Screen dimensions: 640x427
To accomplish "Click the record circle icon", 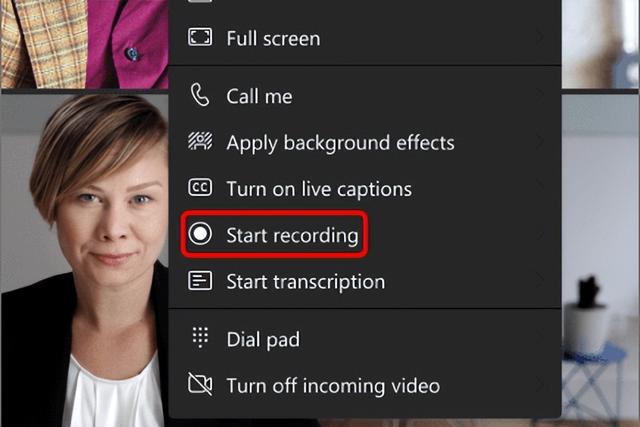I will [200, 234].
